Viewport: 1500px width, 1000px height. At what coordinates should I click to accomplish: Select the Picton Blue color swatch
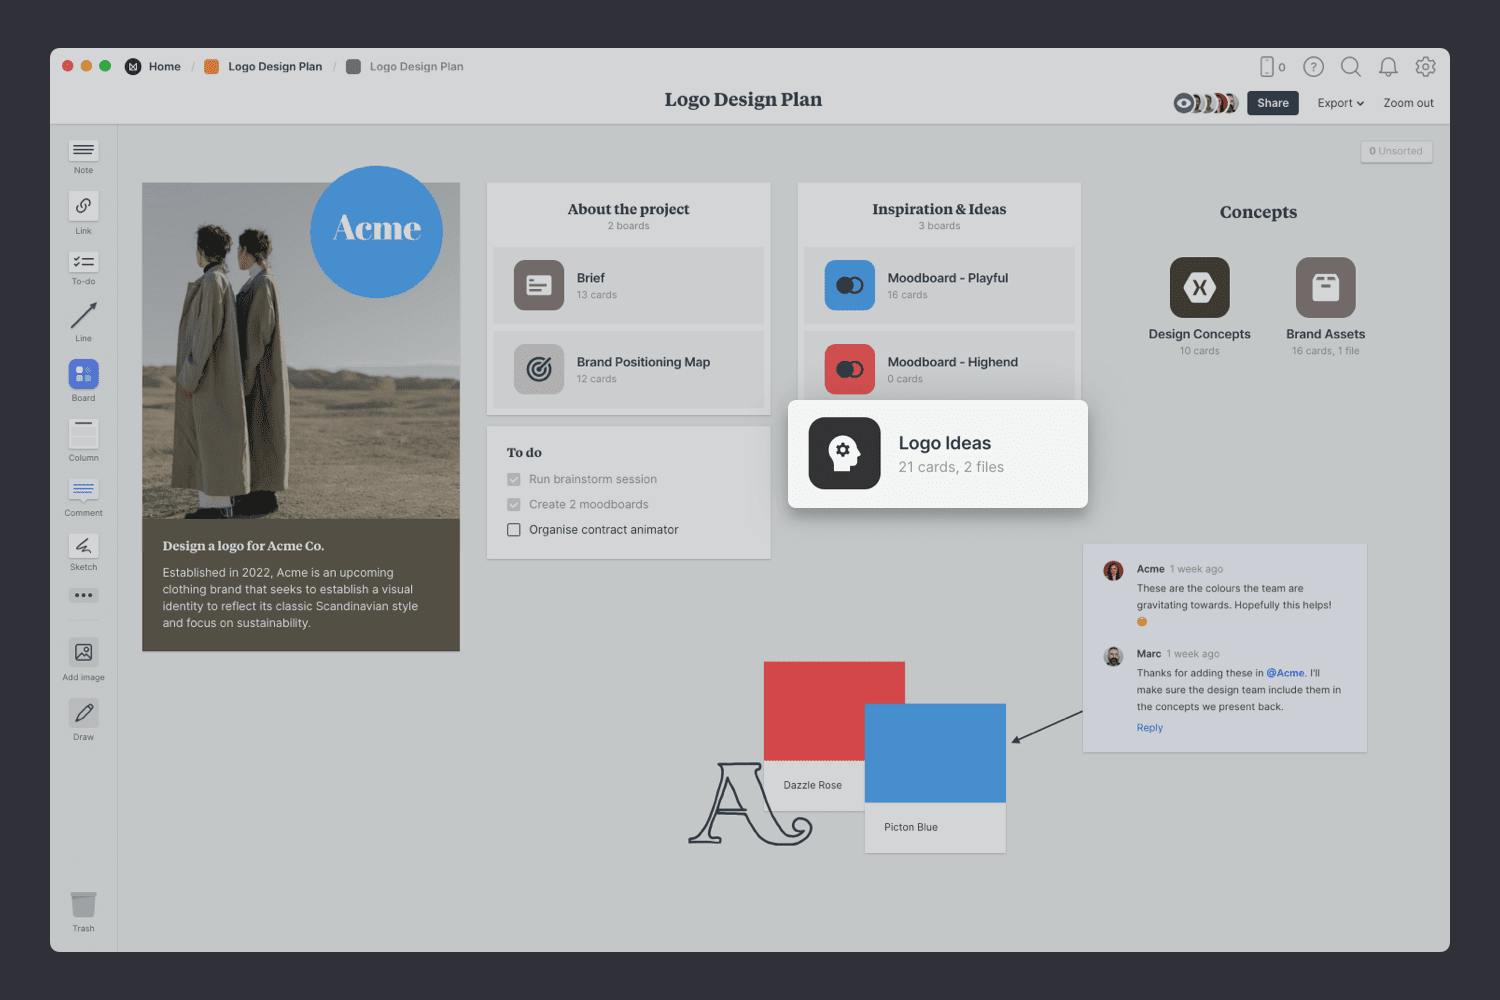coord(935,753)
